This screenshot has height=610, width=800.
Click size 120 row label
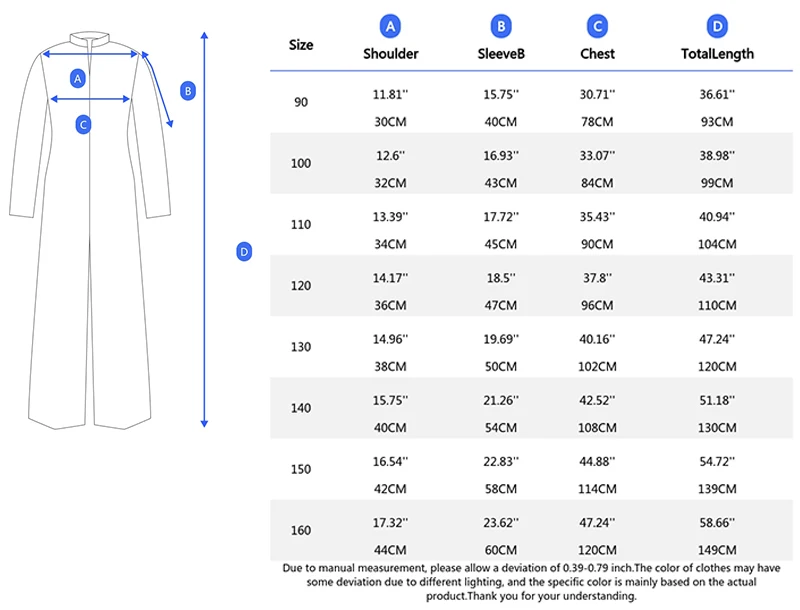pos(301,286)
